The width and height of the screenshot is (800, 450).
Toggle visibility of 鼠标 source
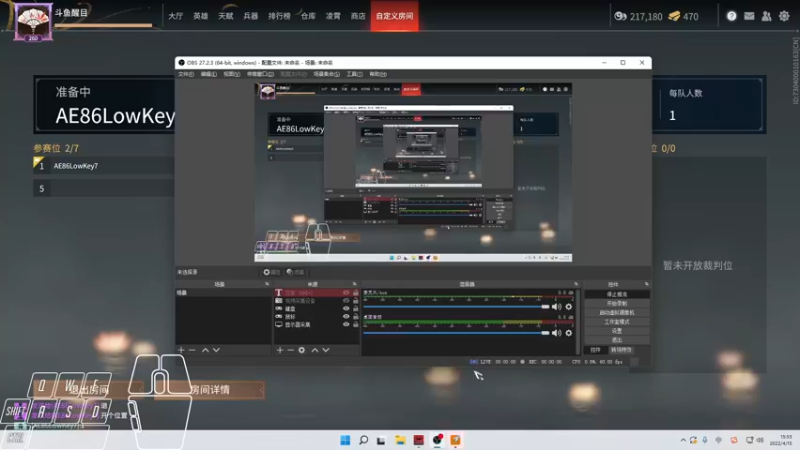[346, 316]
